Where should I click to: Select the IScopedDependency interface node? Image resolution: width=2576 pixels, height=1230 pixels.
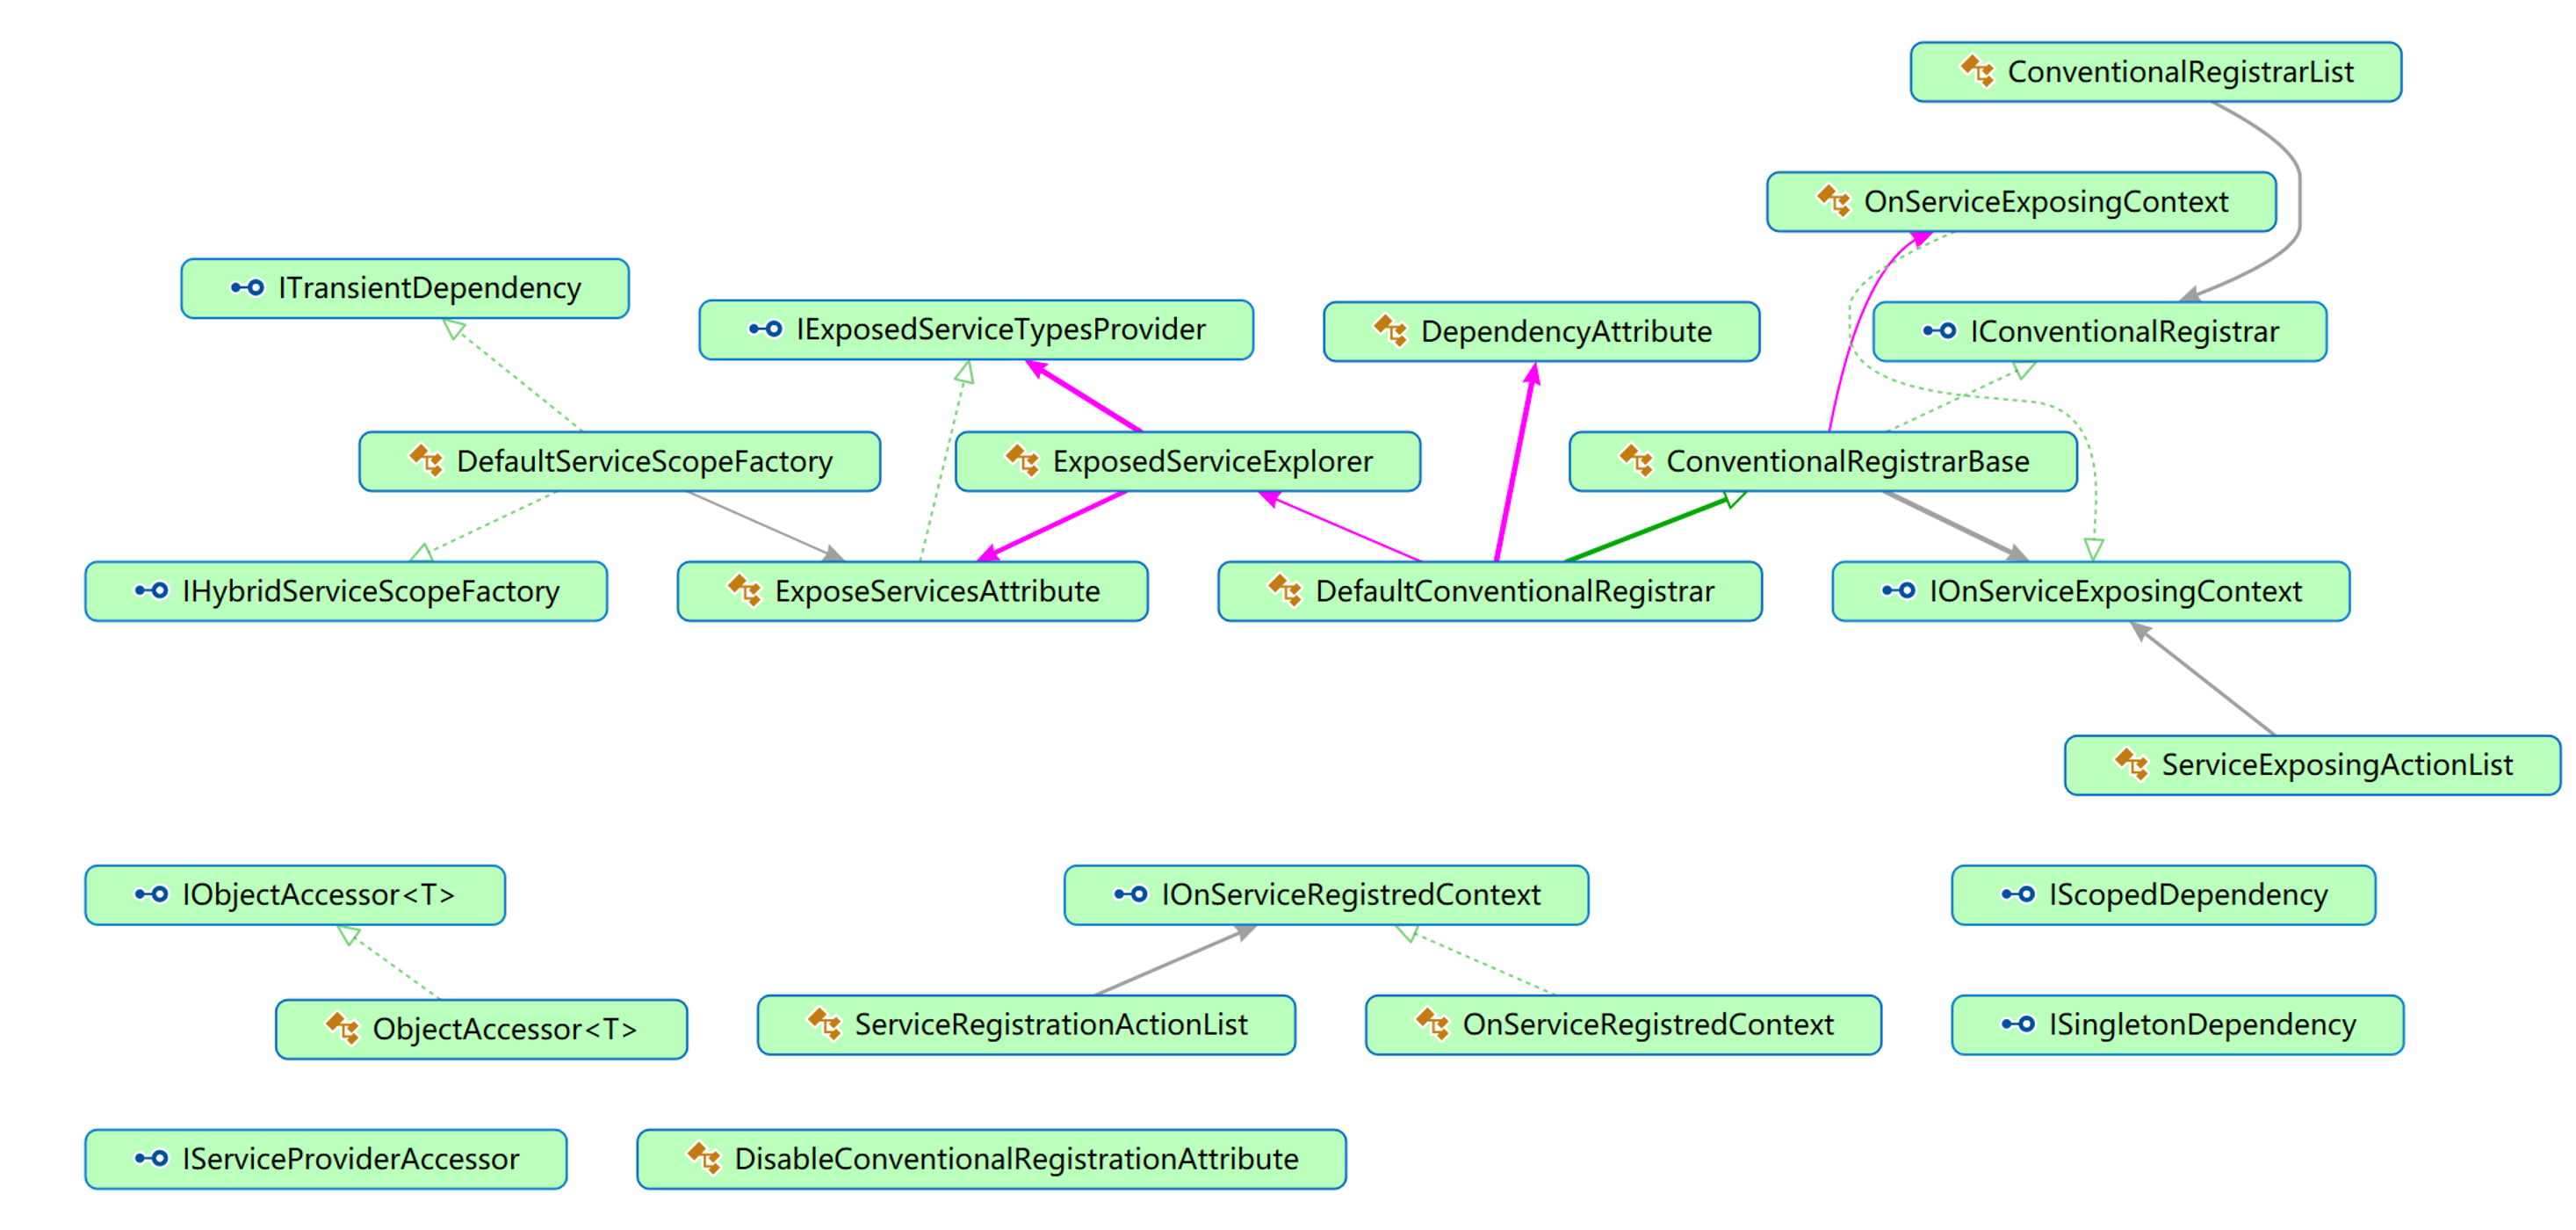2187,894
